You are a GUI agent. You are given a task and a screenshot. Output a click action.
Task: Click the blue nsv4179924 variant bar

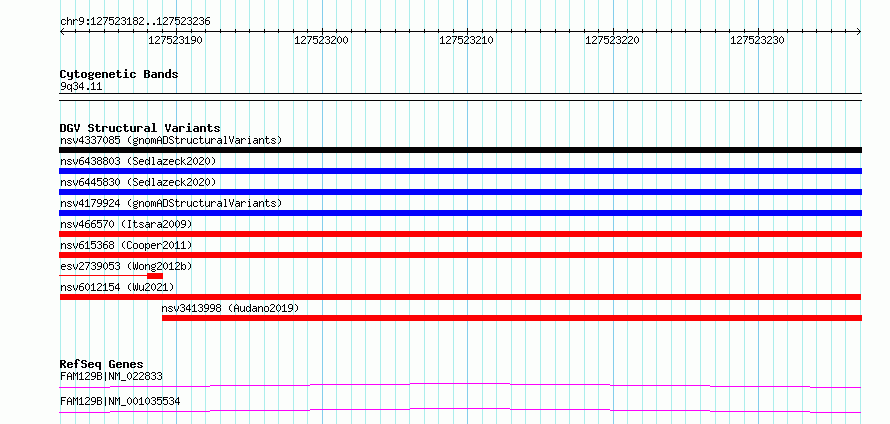(x=460, y=213)
